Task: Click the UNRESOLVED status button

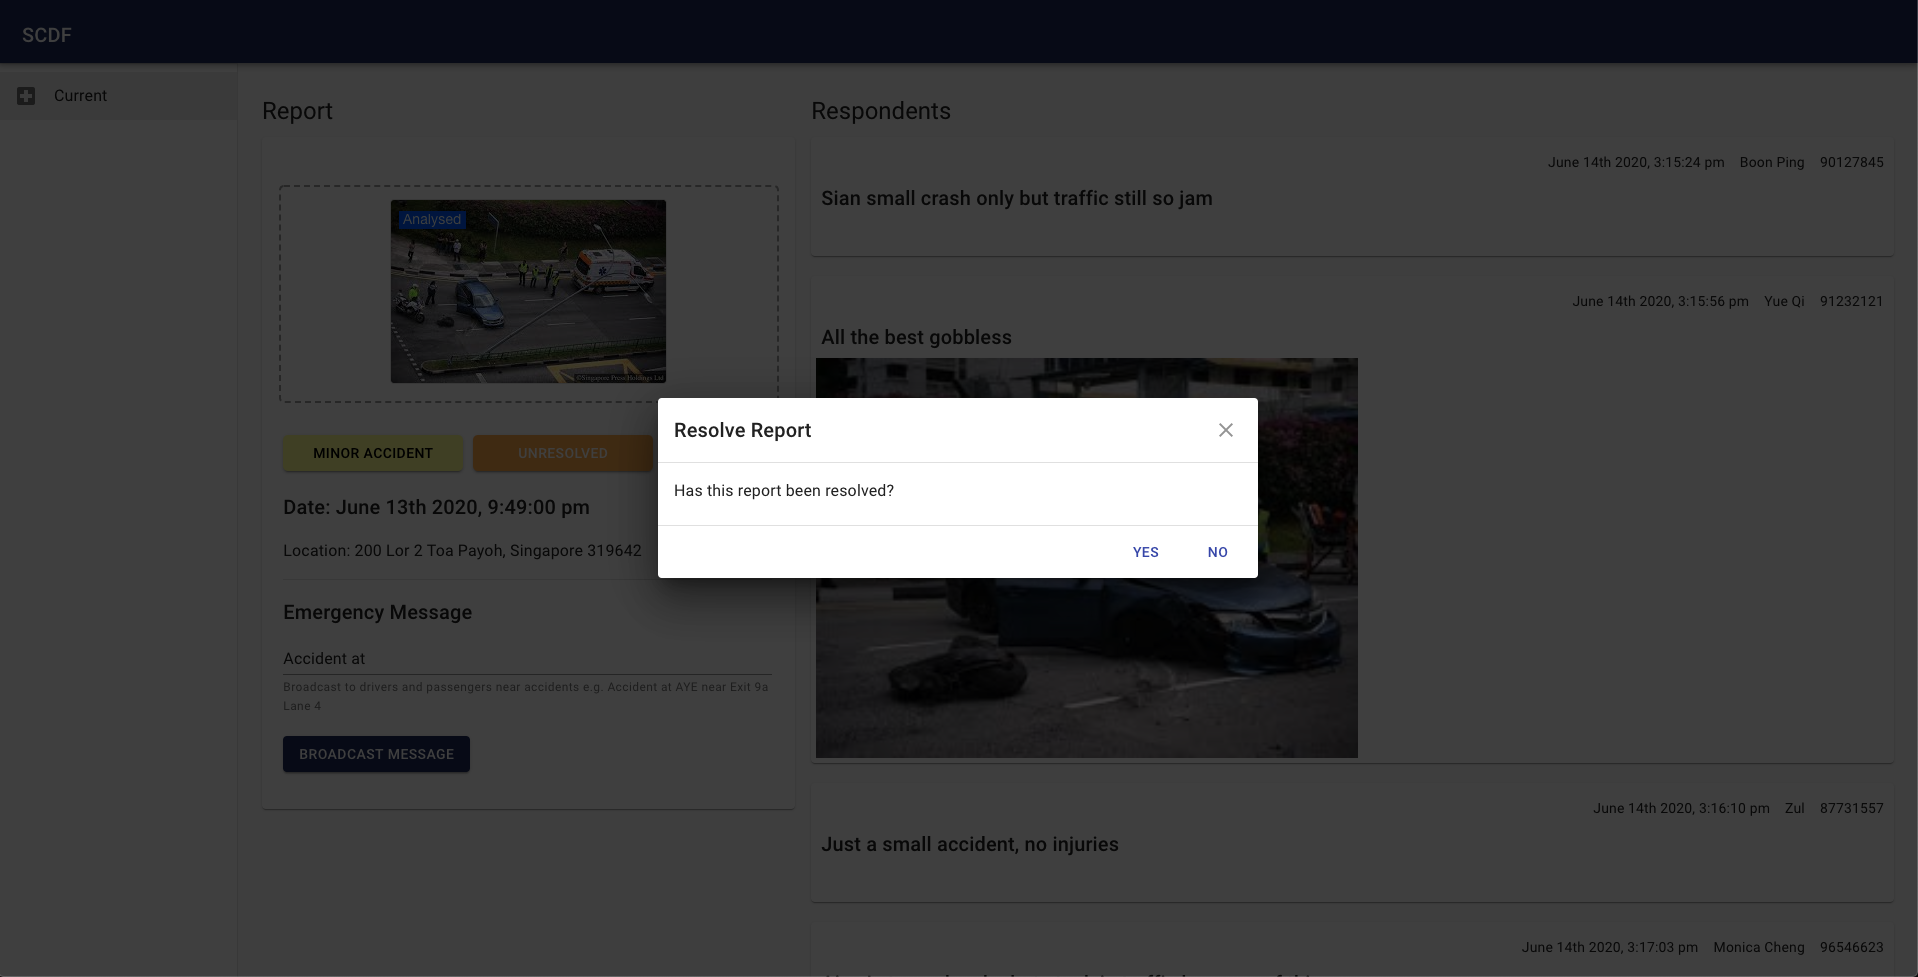Action: (563, 453)
